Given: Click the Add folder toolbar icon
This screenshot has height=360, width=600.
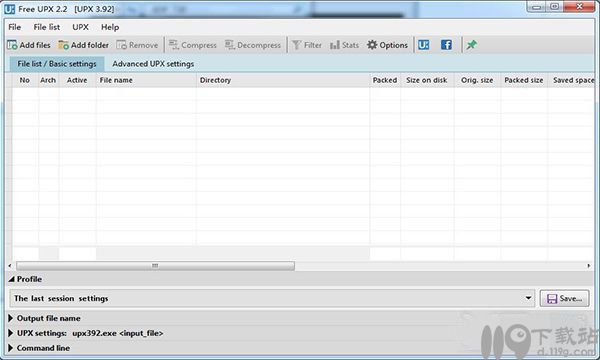Looking at the screenshot, I should coord(63,45).
